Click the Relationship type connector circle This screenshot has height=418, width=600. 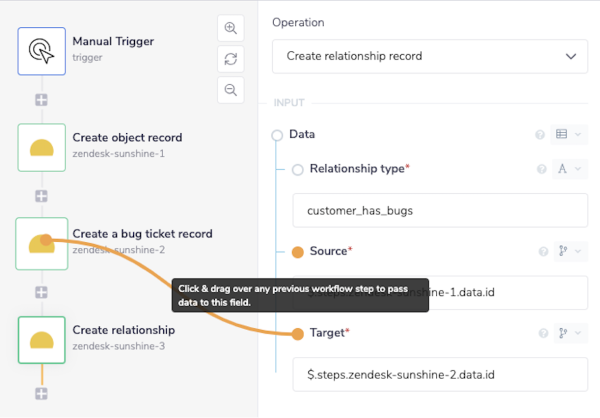297,170
